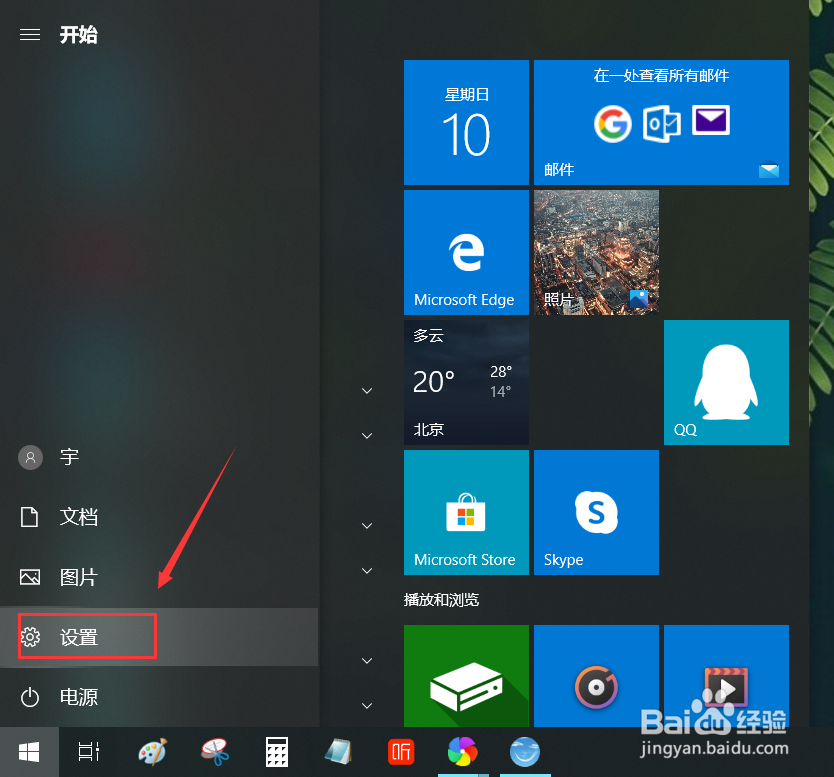
Task: Open the green media box tile
Action: click(x=466, y=676)
